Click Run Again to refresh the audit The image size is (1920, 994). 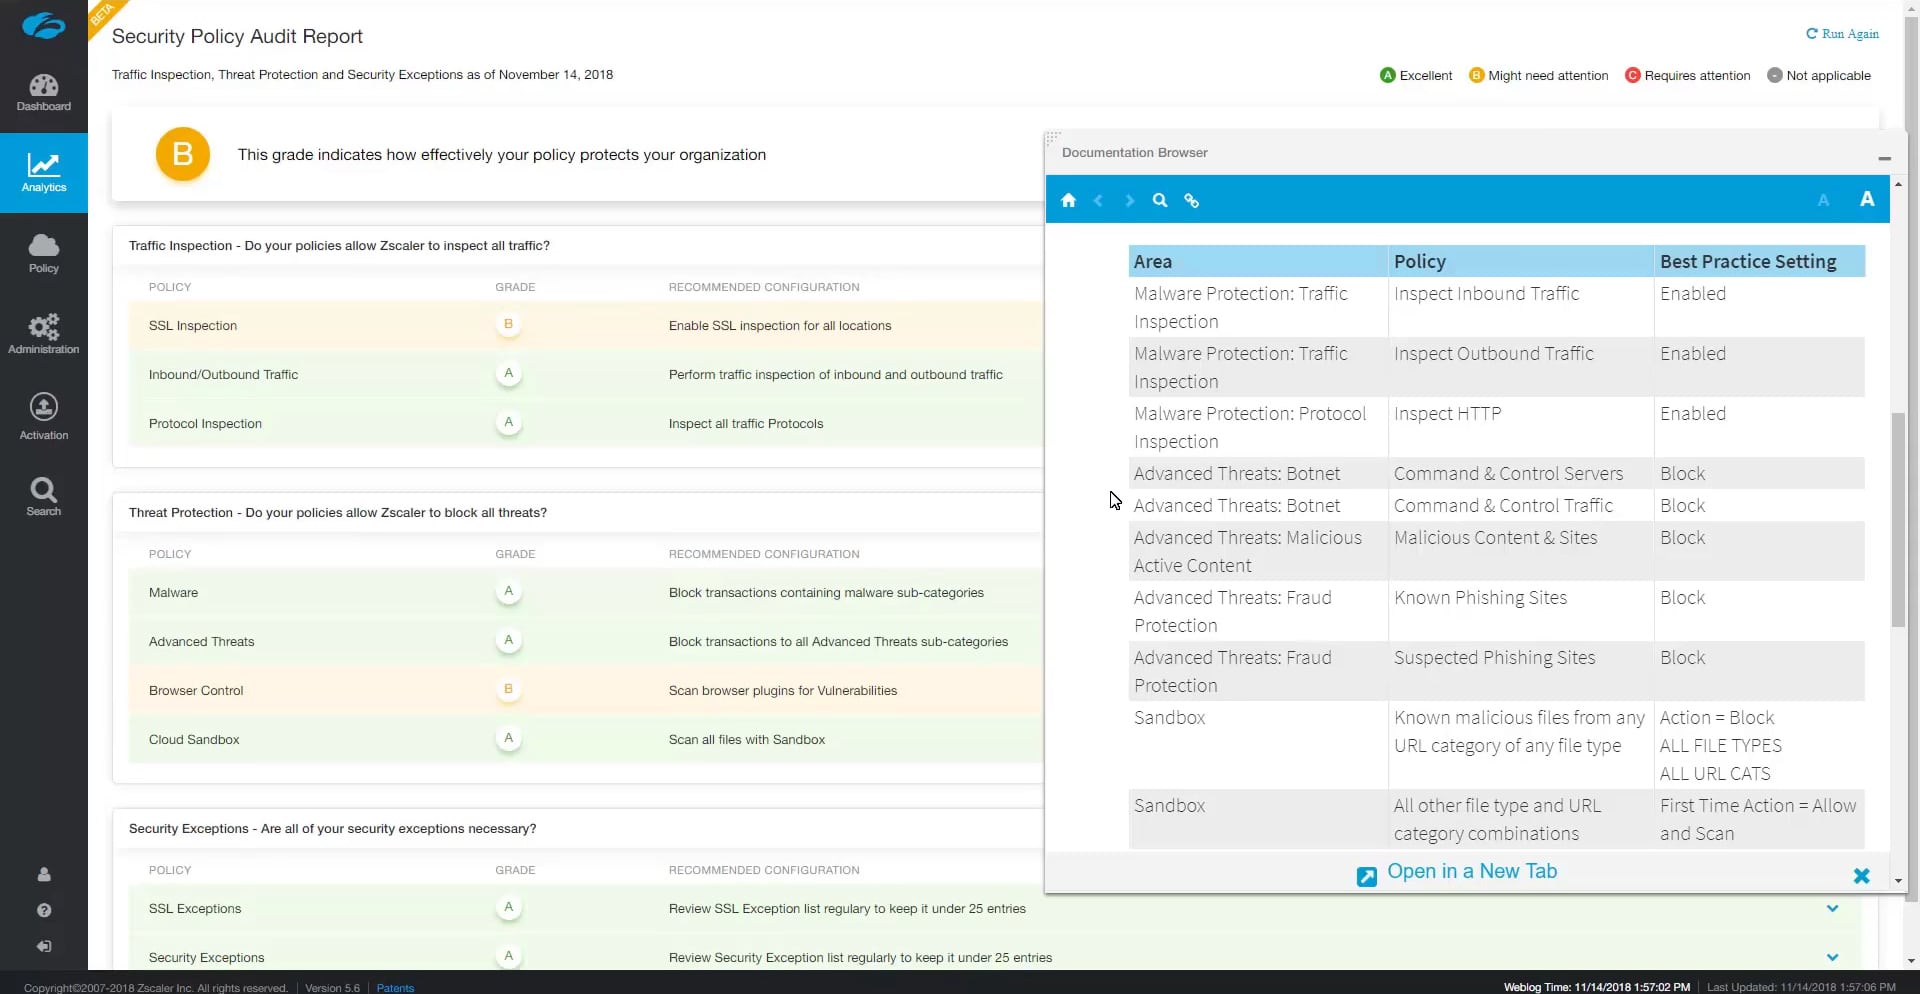pos(1842,34)
